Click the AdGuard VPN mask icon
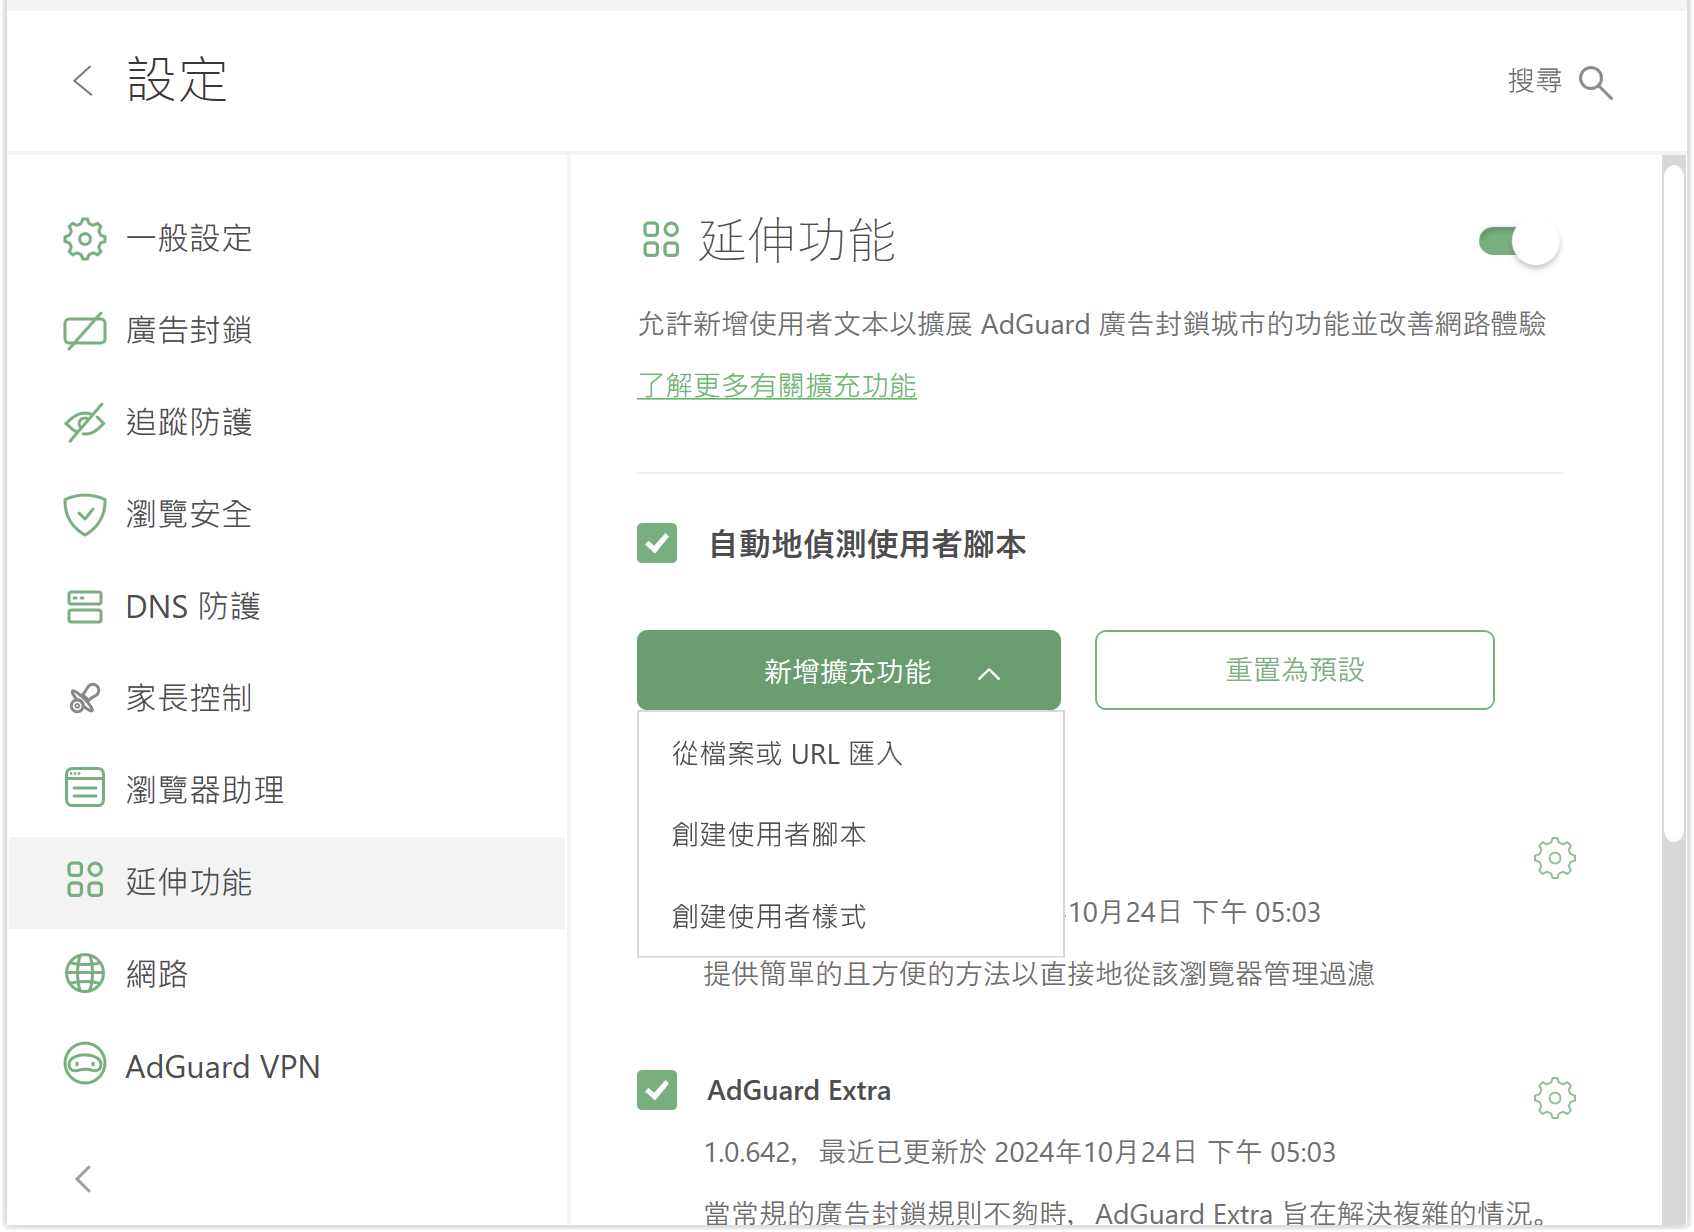 point(85,1064)
